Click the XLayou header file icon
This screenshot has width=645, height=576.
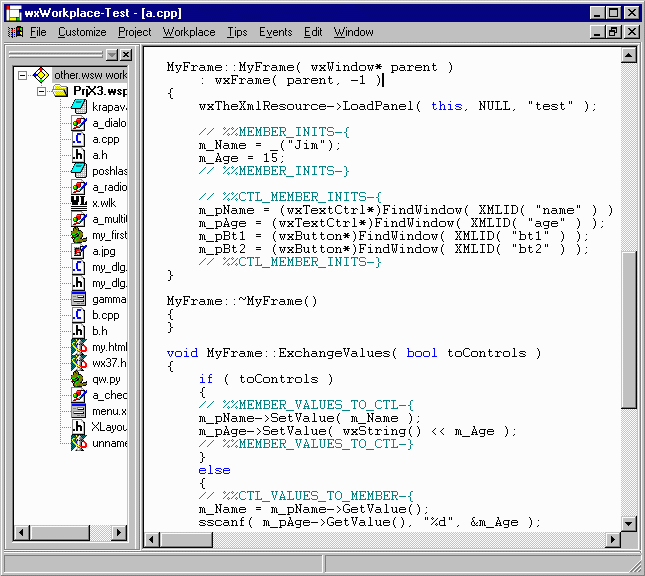(x=79, y=427)
